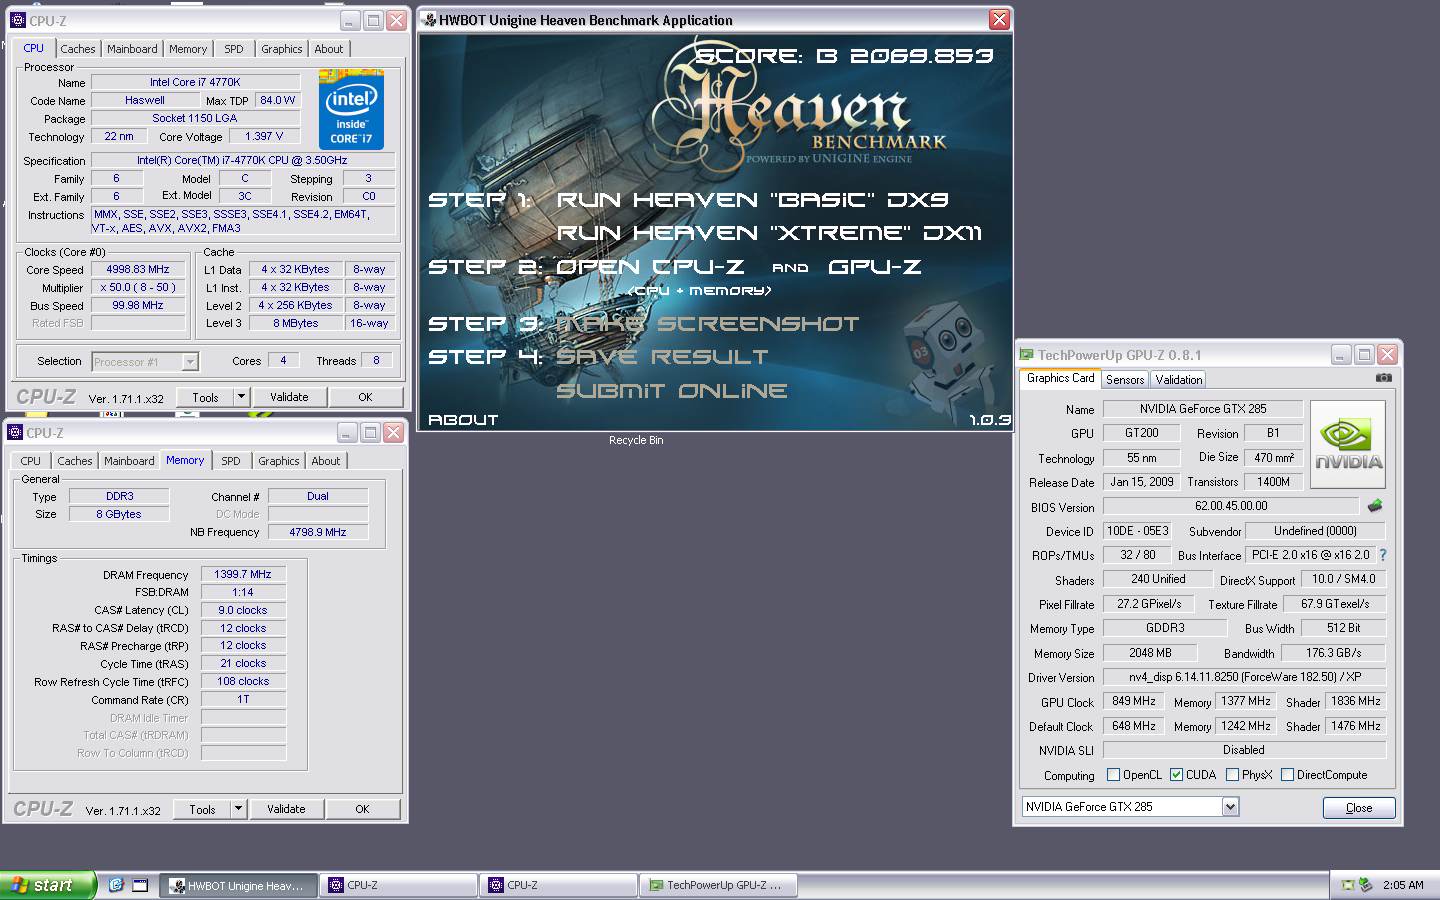
Task: Click the GPU Clock value 849 MHz
Action: (1134, 701)
